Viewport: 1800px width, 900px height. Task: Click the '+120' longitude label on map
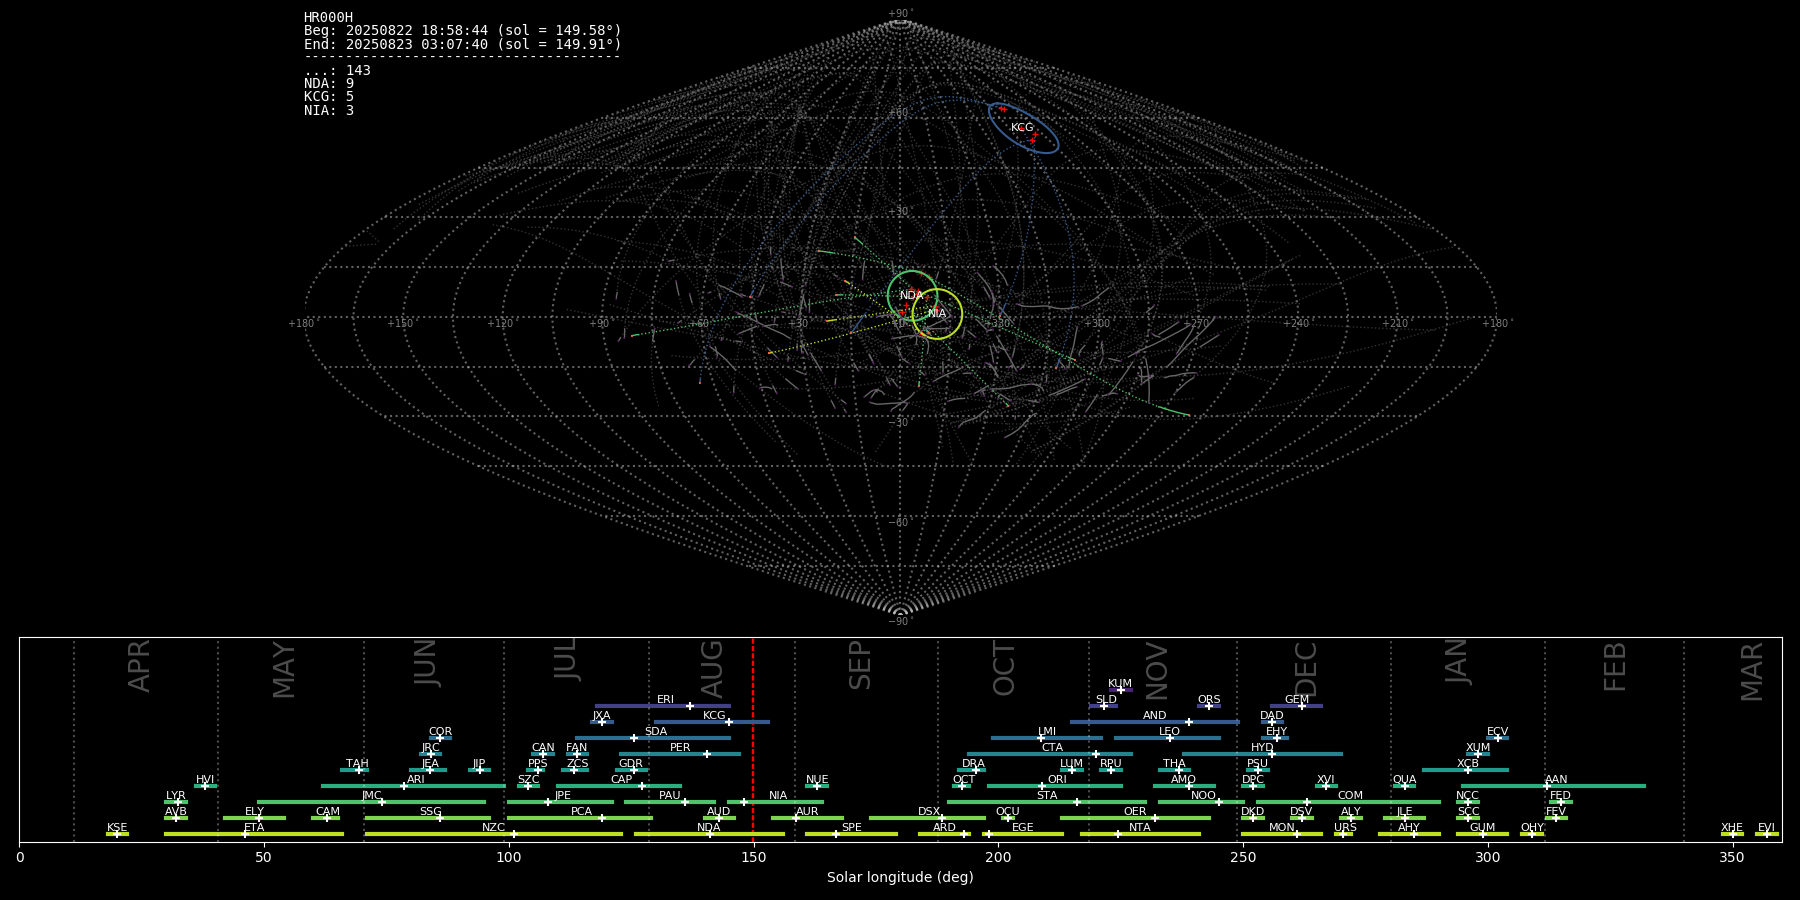tap(500, 323)
